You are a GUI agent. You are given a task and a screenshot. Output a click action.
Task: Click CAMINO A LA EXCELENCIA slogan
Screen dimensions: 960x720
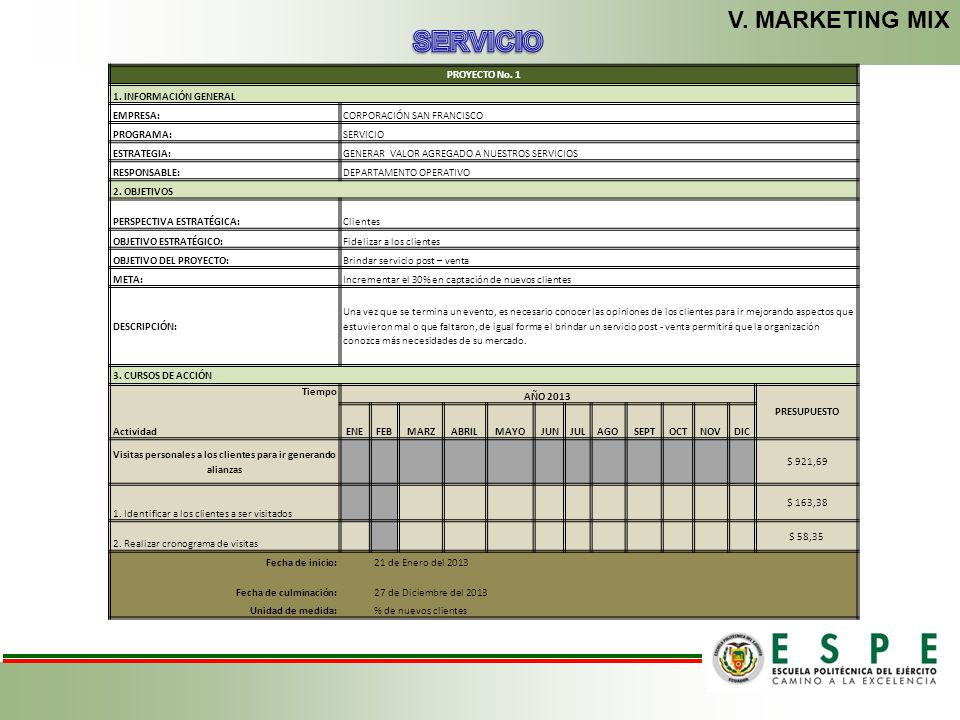(854, 681)
